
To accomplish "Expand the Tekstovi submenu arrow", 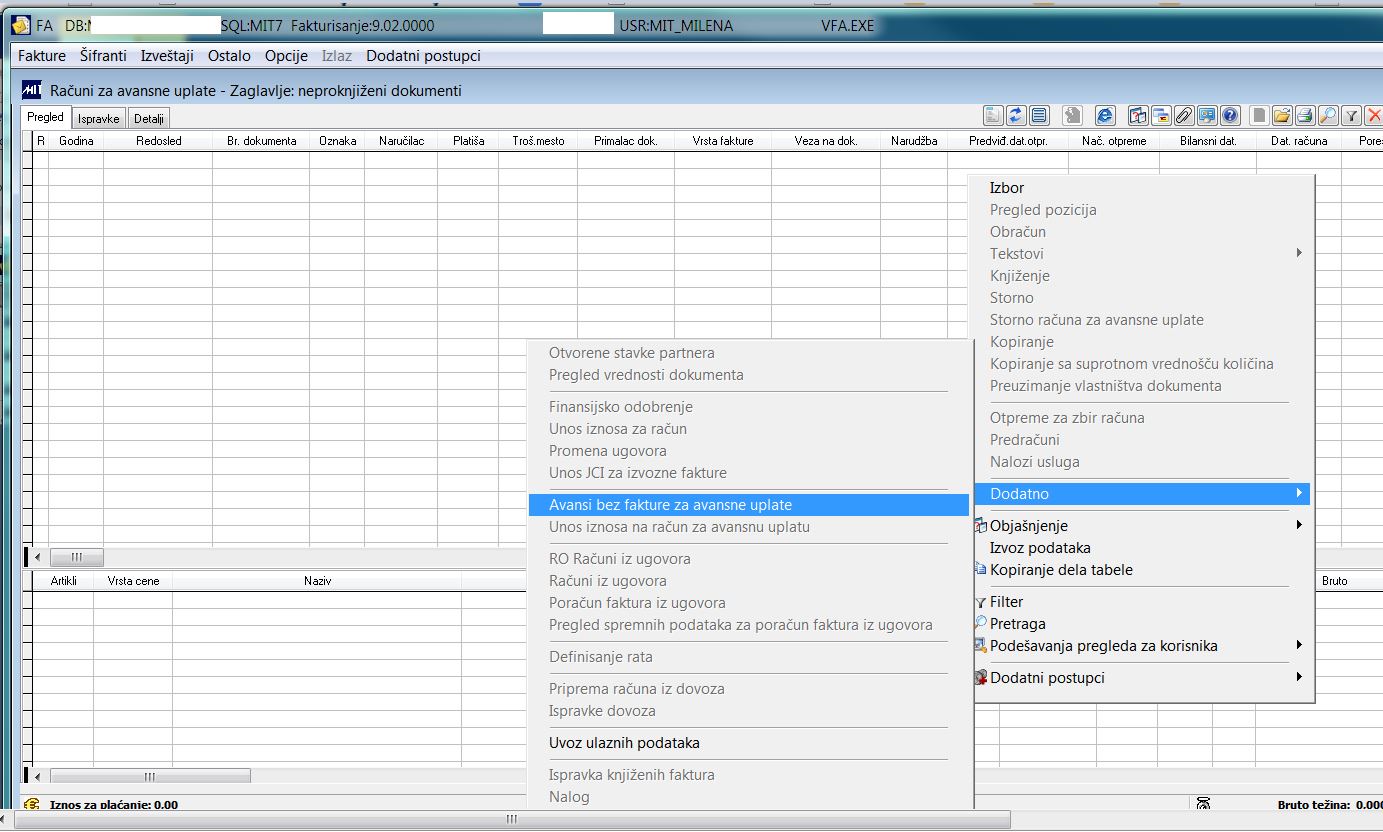I will (1299, 253).
